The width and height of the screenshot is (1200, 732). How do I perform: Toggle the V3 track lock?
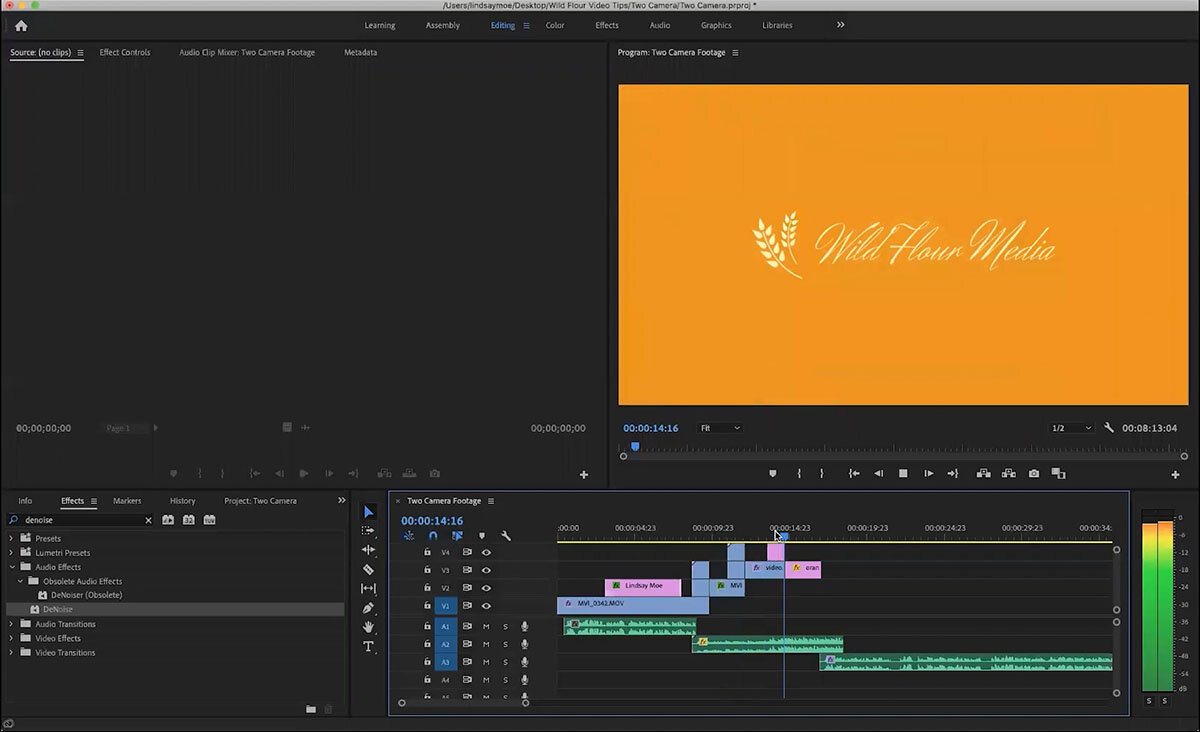427,570
